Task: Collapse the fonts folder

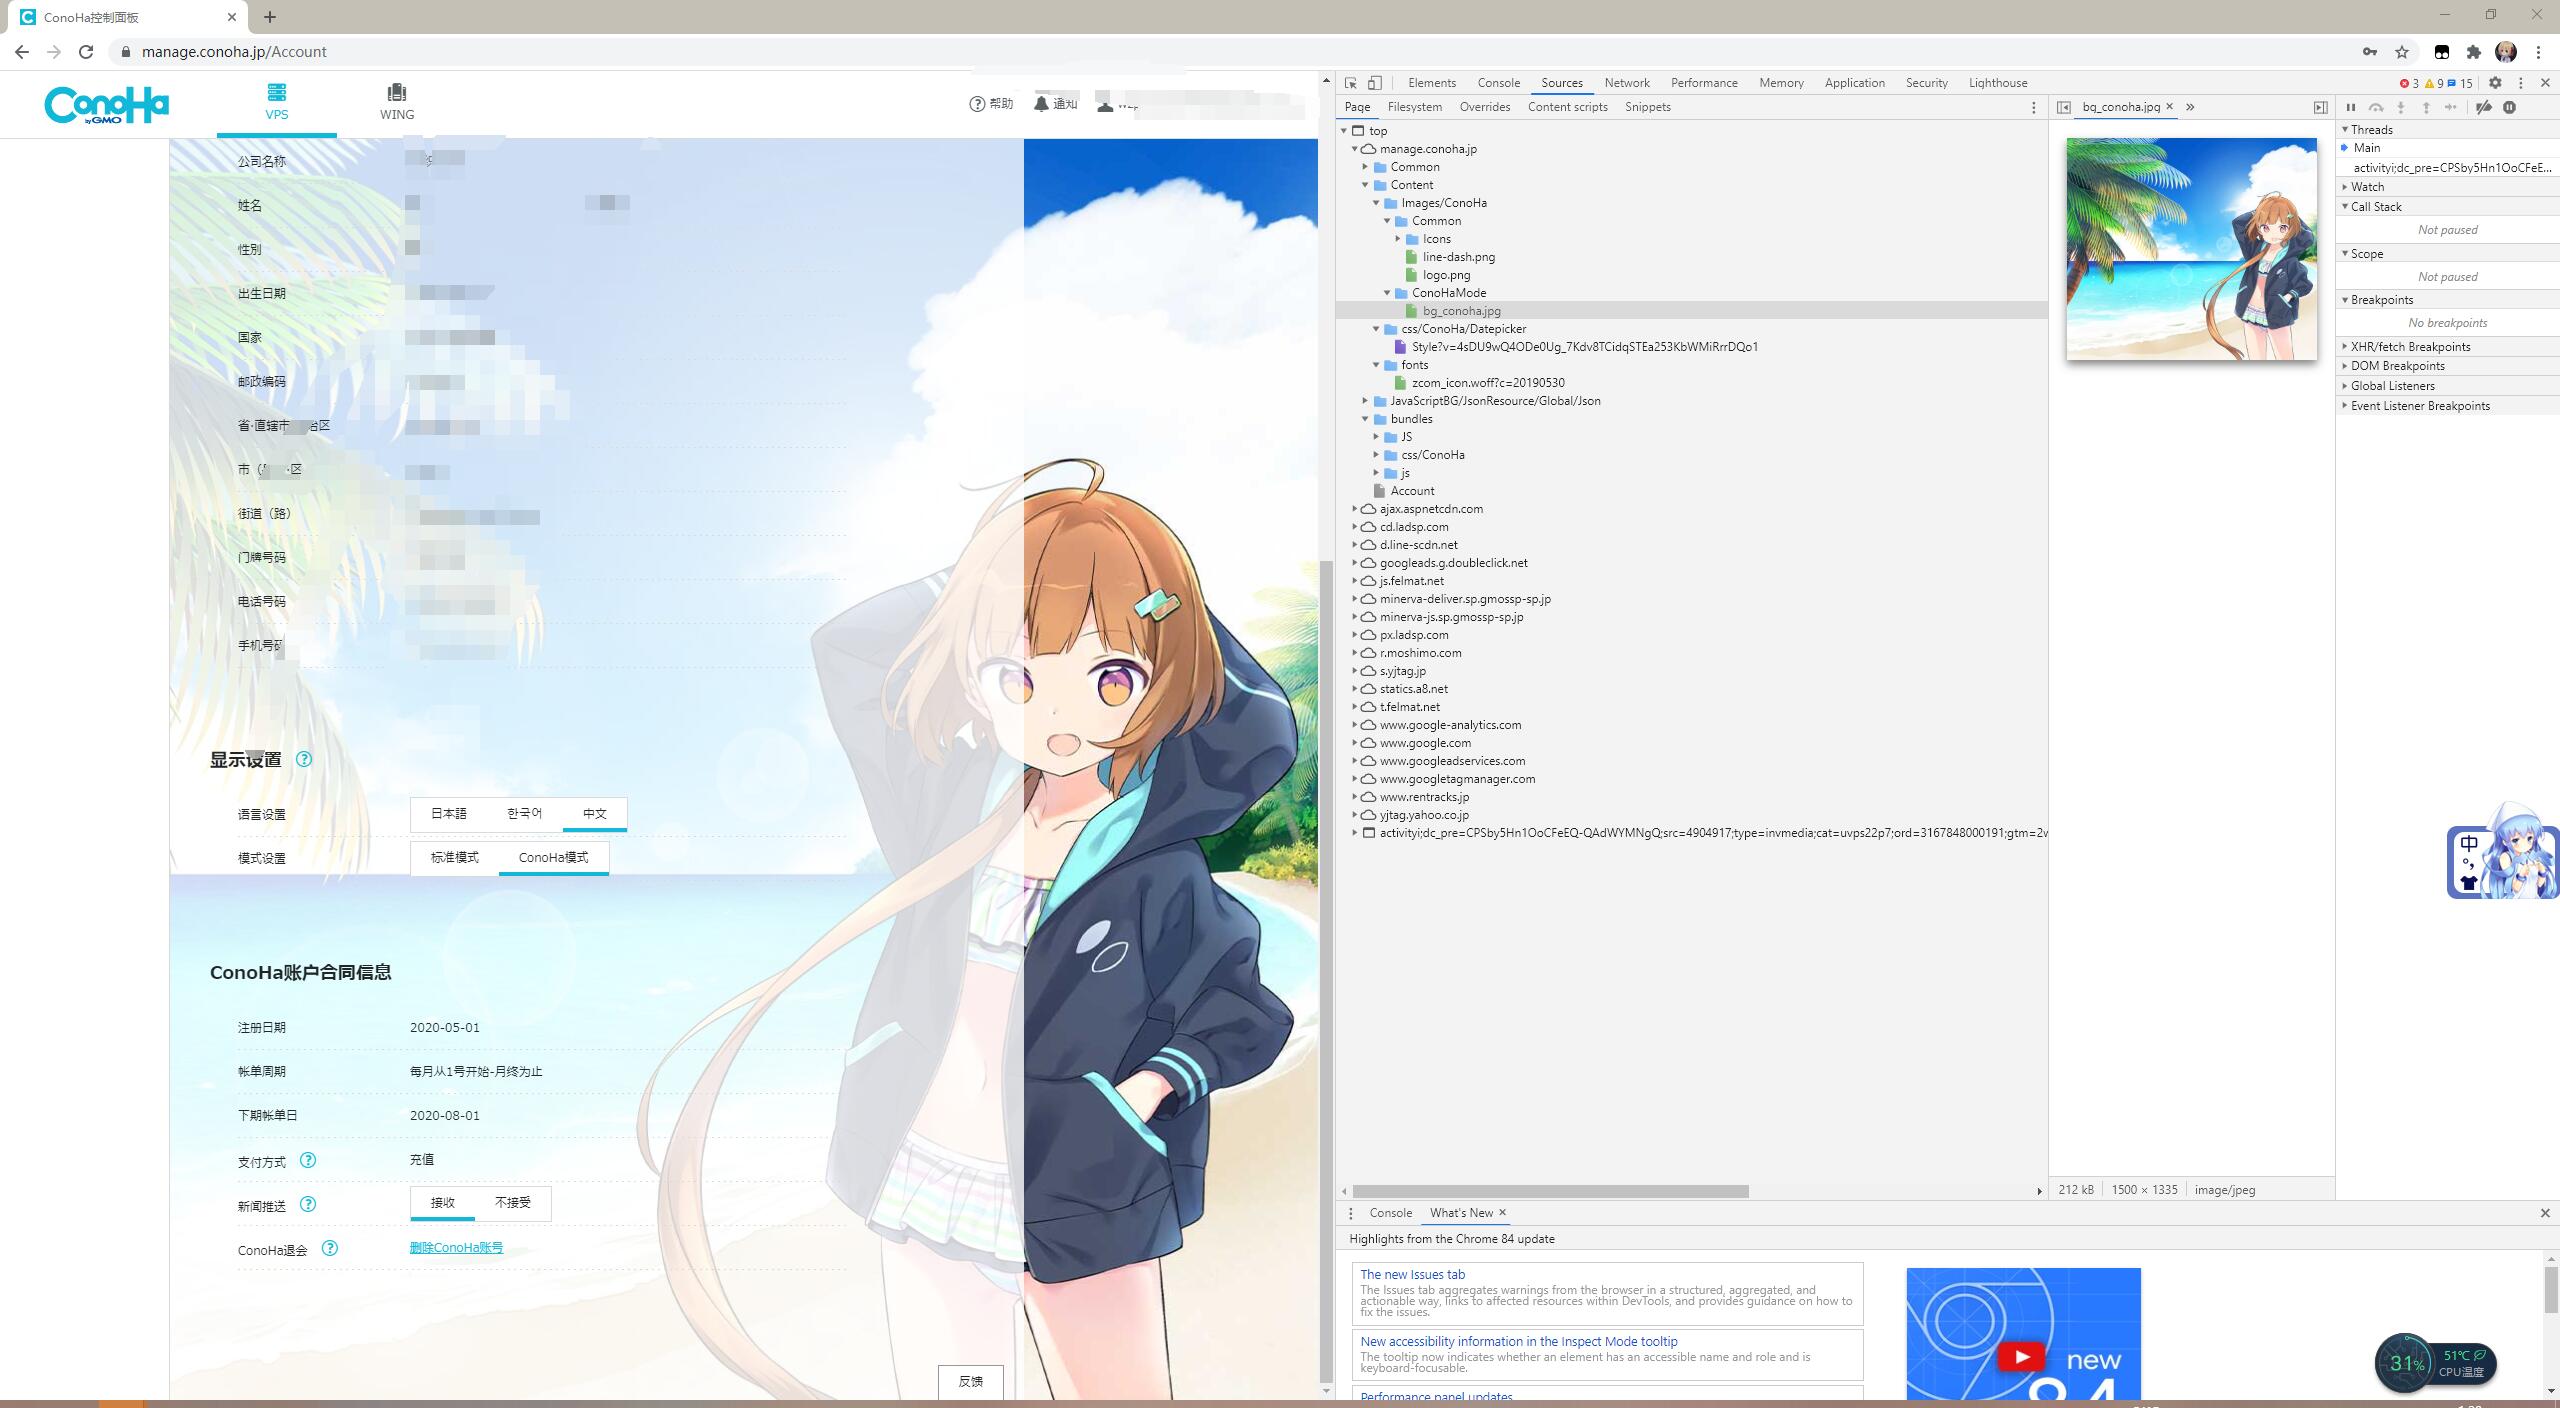Action: point(1376,365)
